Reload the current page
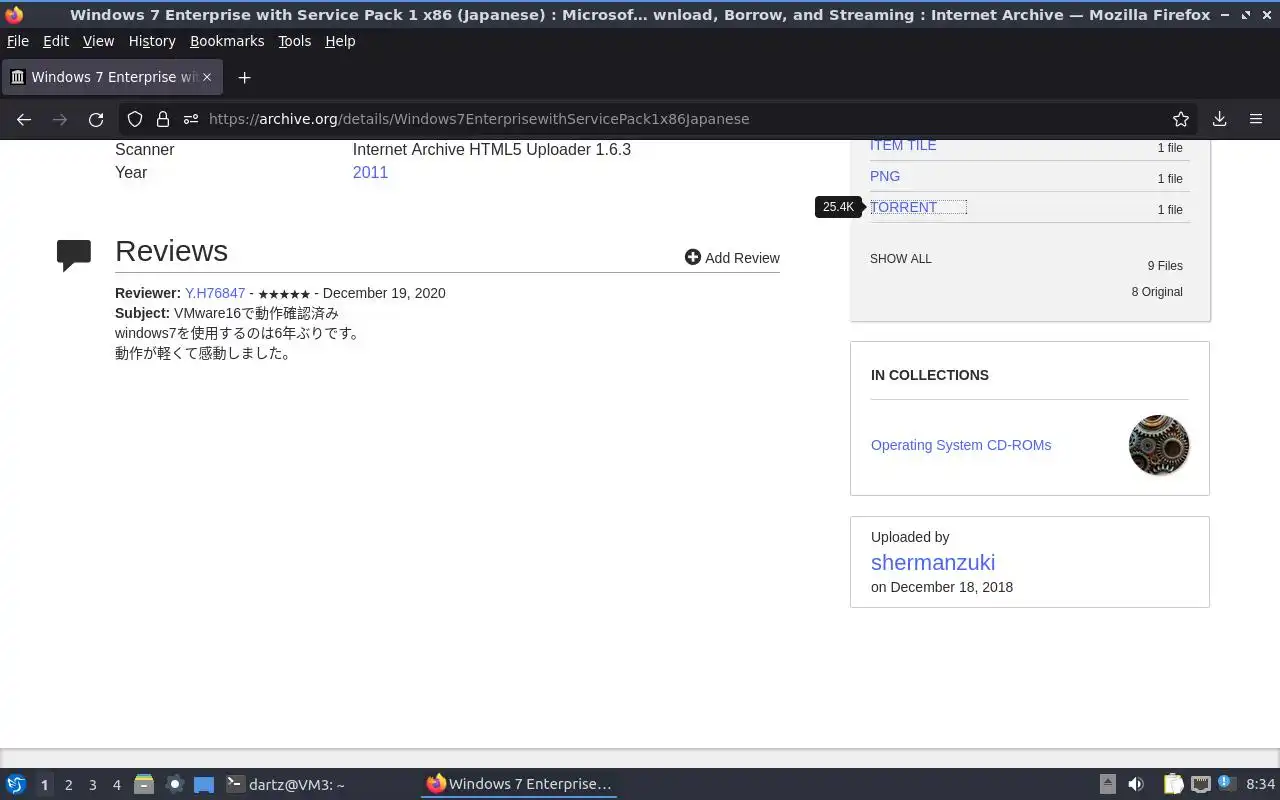1280x800 pixels. pyautogui.click(x=96, y=119)
